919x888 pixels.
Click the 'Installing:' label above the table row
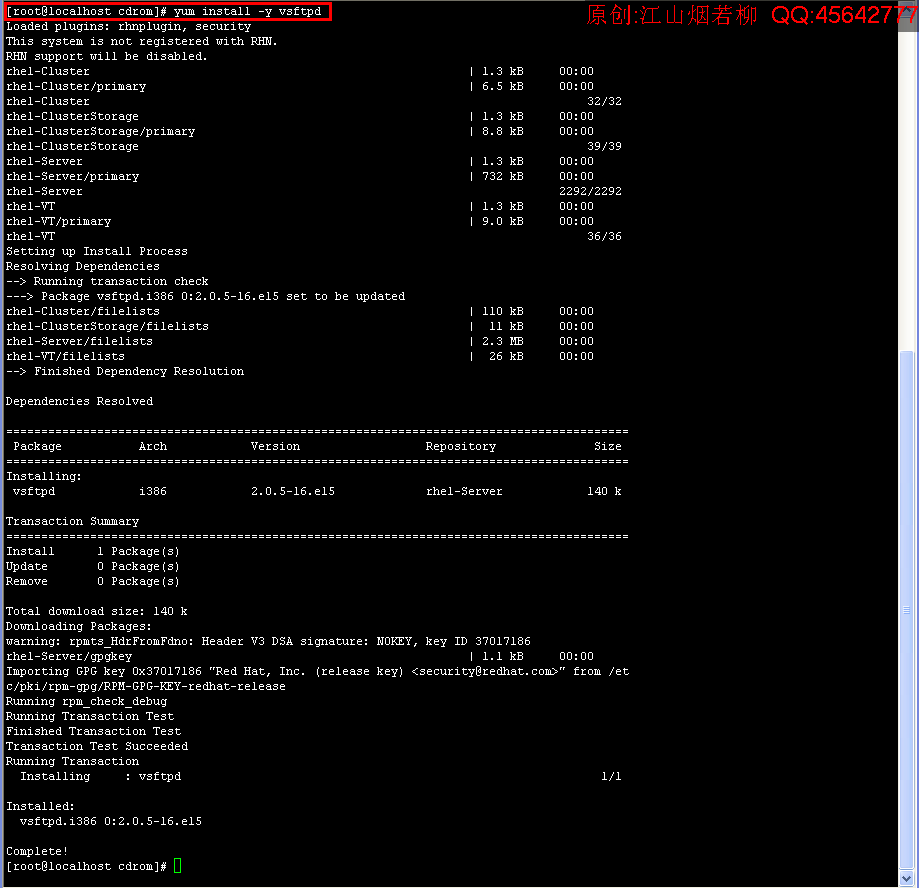pyautogui.click(x=44, y=477)
